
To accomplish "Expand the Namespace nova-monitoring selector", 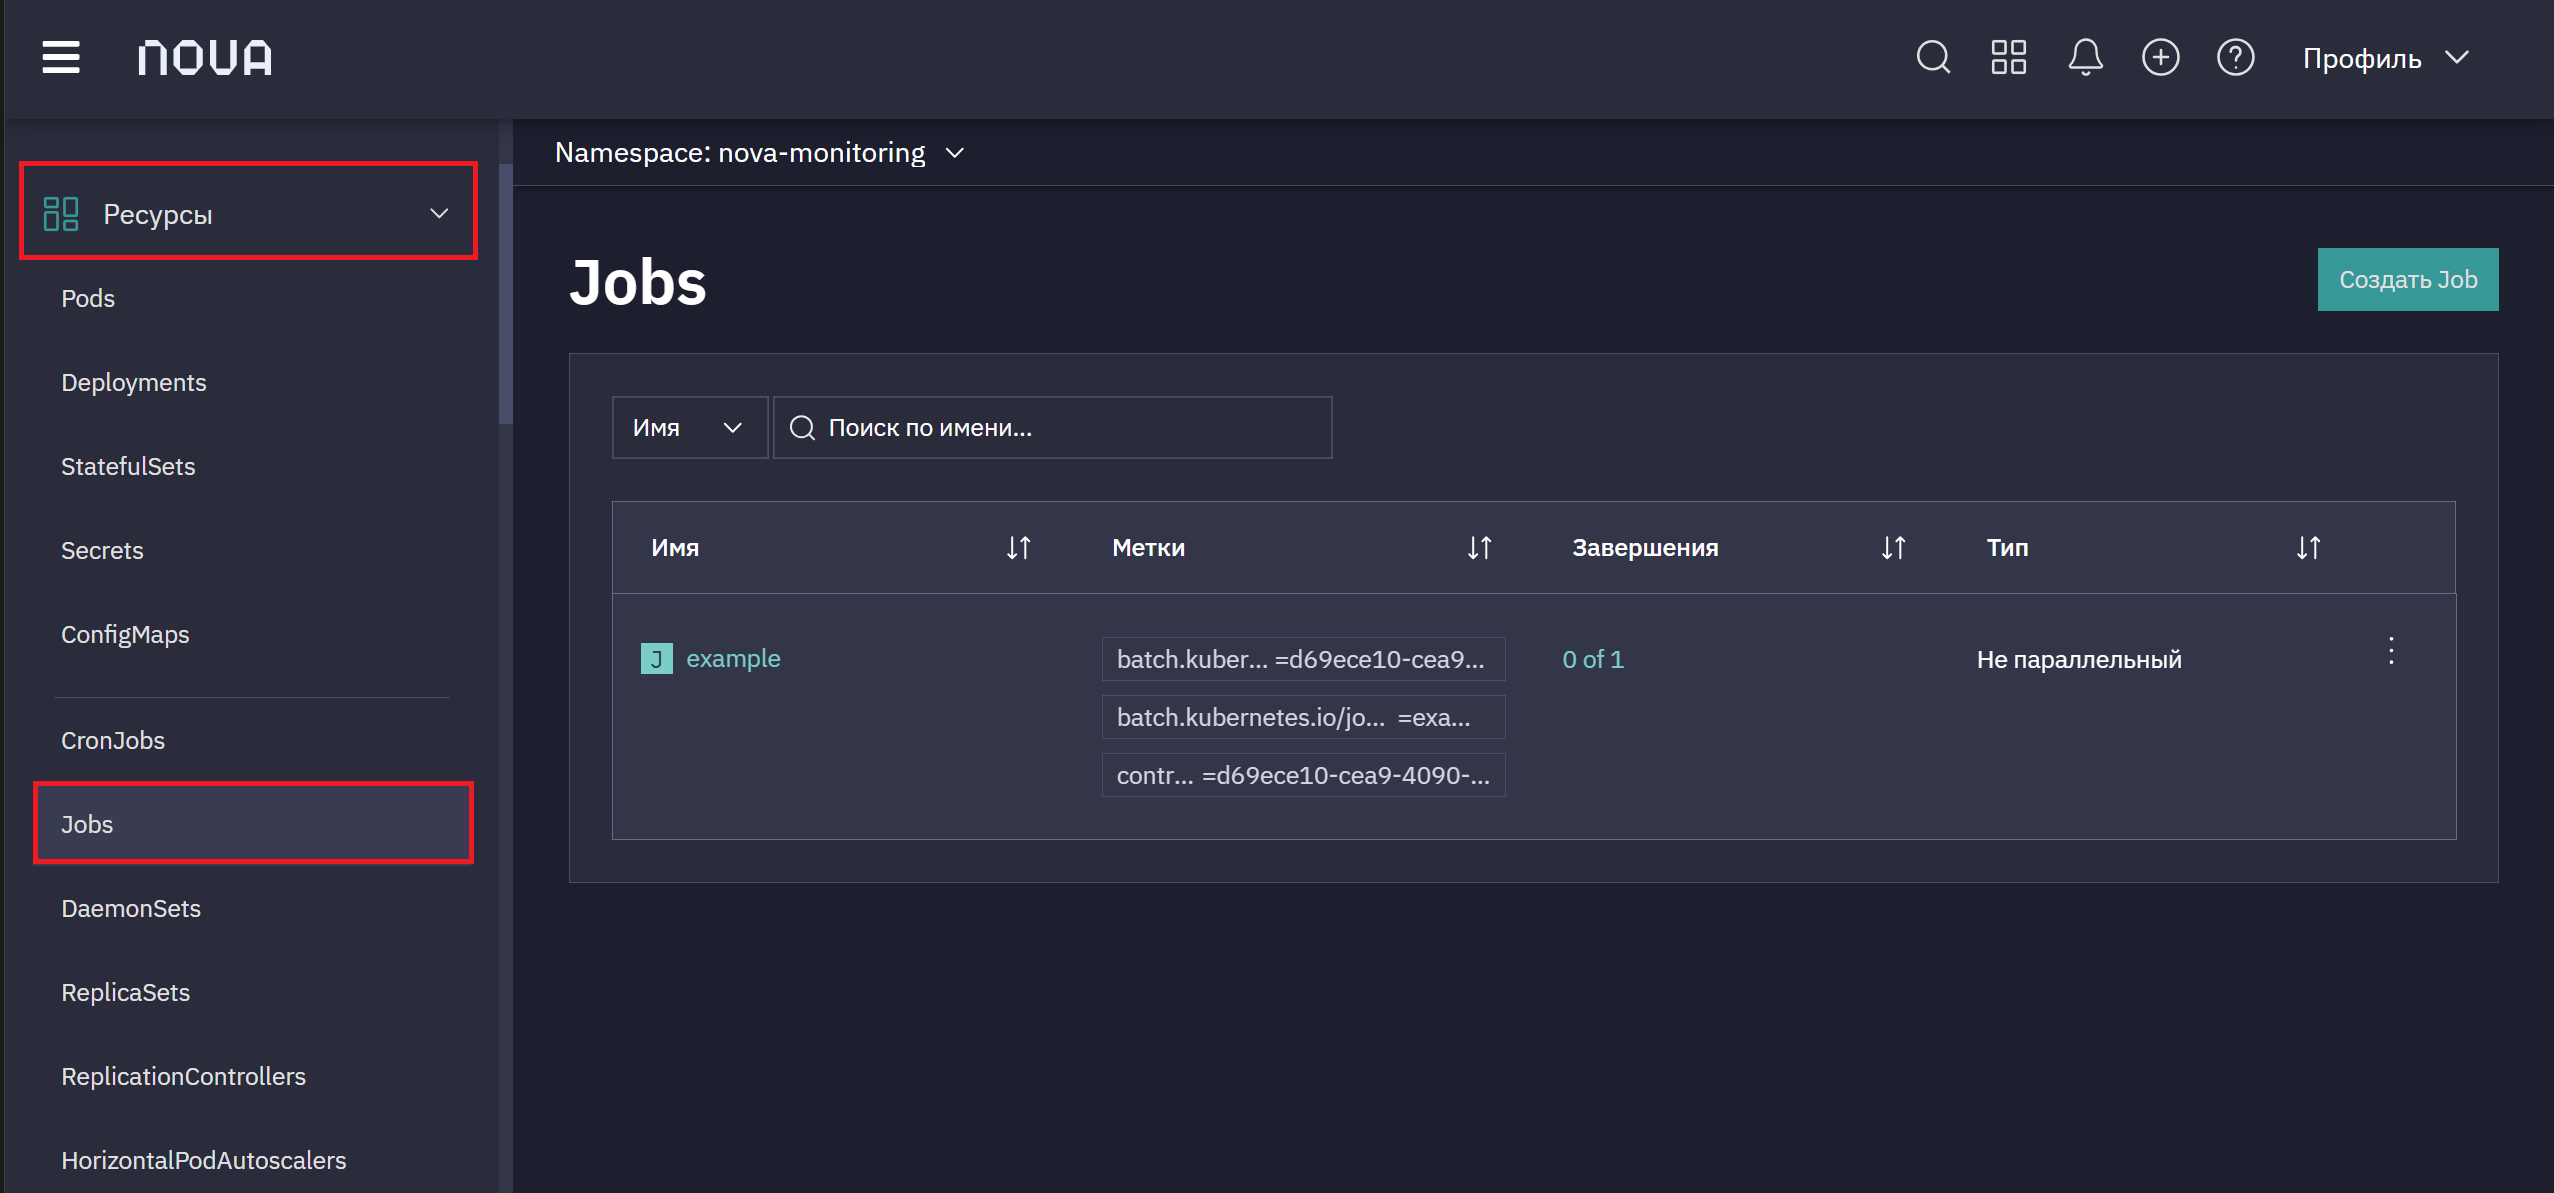I will (759, 153).
